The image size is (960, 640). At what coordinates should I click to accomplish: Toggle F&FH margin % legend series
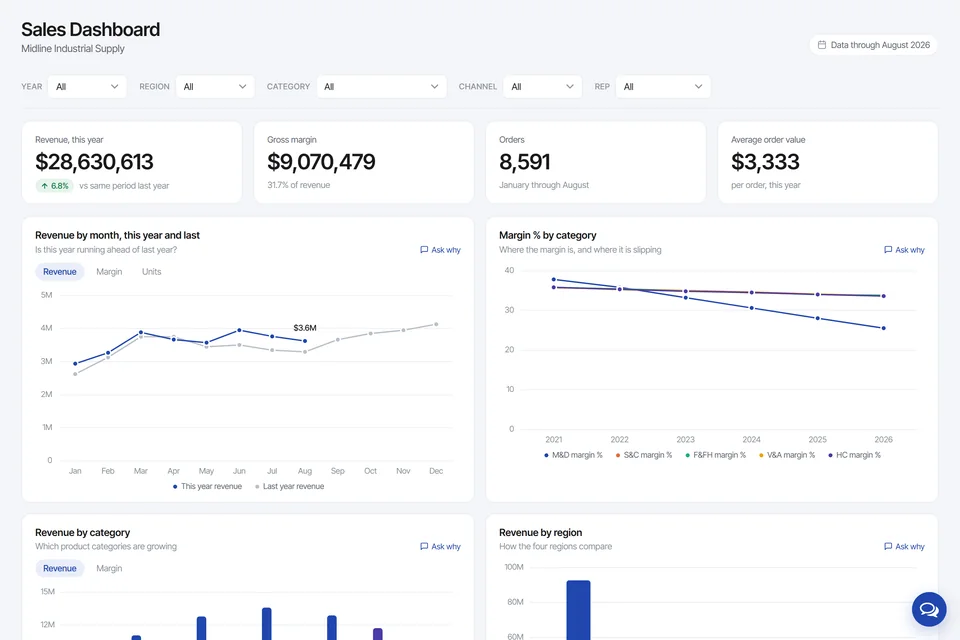(x=715, y=455)
